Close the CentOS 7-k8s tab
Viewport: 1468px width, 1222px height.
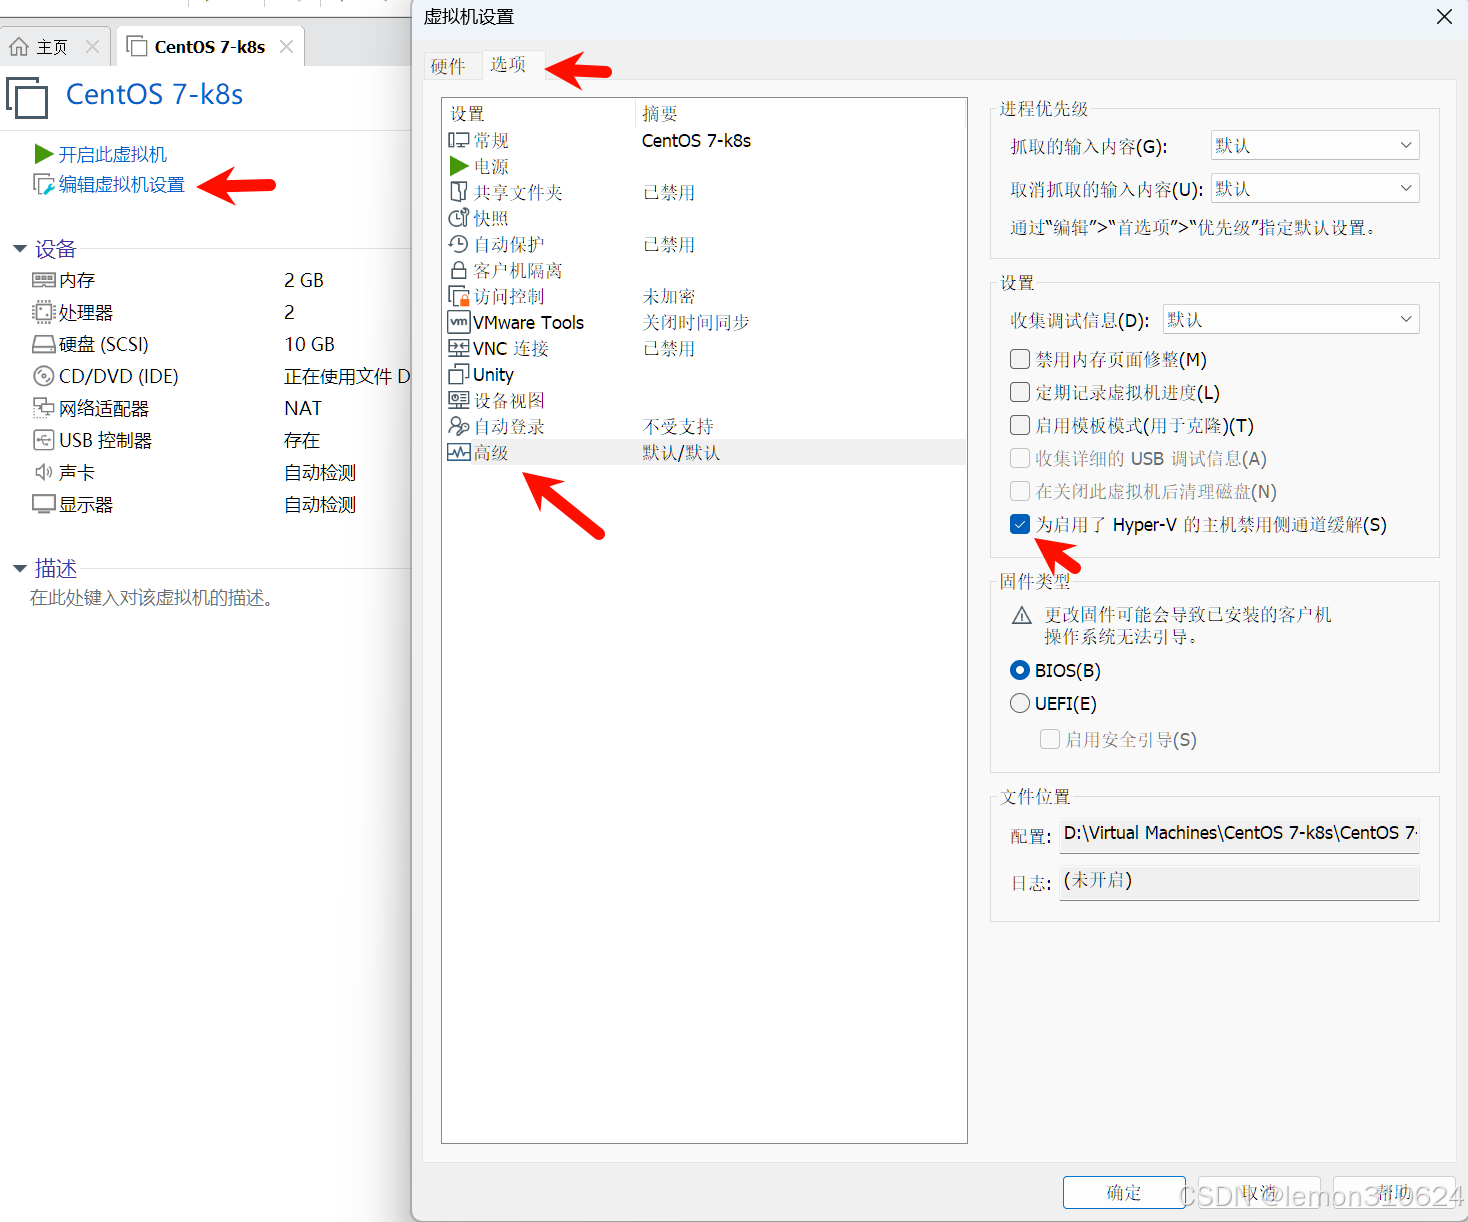tap(287, 46)
